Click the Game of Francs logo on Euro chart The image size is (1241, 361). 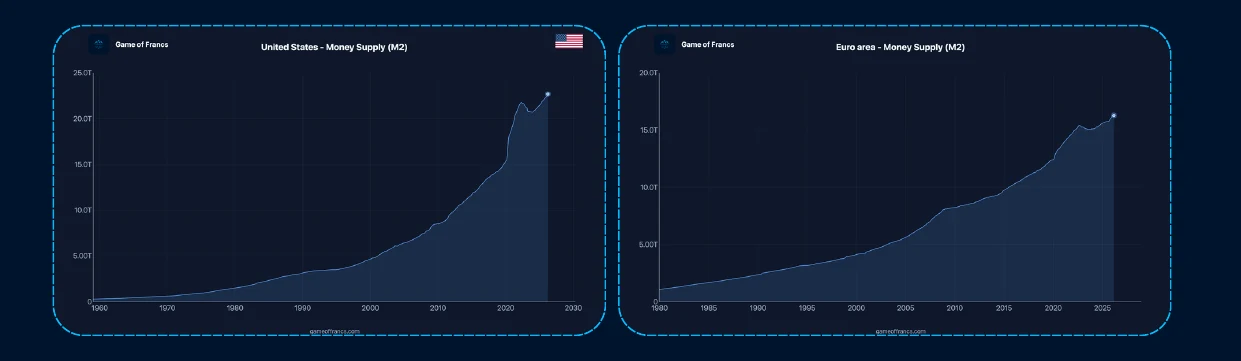pos(665,44)
